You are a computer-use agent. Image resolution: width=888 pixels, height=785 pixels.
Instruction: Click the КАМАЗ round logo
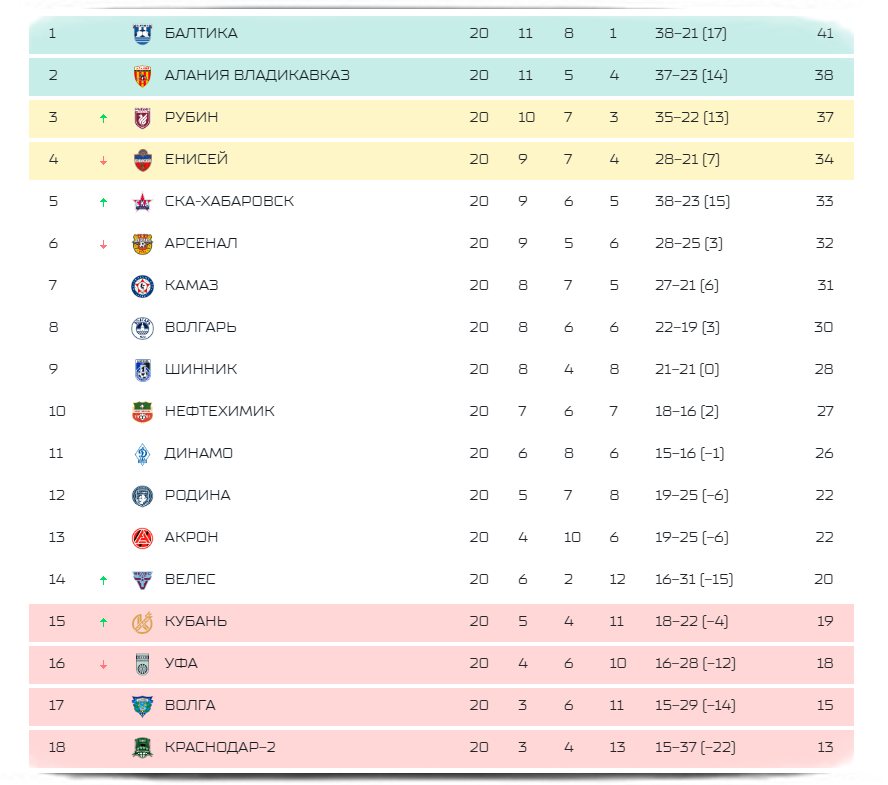[142, 286]
